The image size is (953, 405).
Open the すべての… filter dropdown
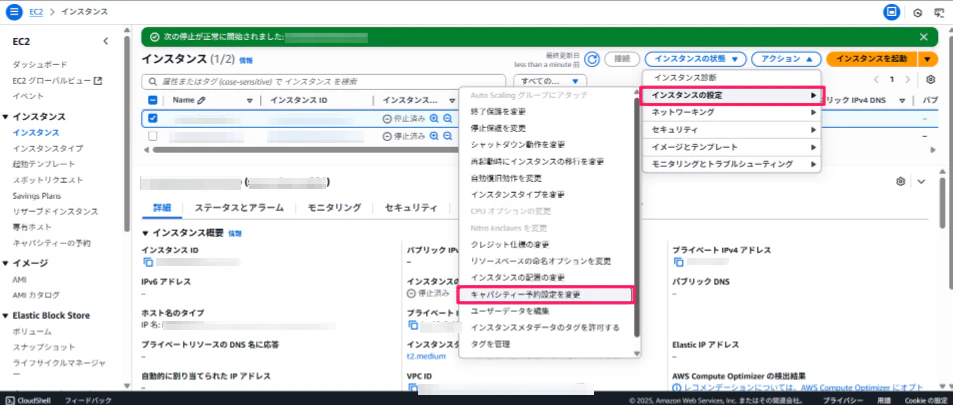tap(550, 81)
